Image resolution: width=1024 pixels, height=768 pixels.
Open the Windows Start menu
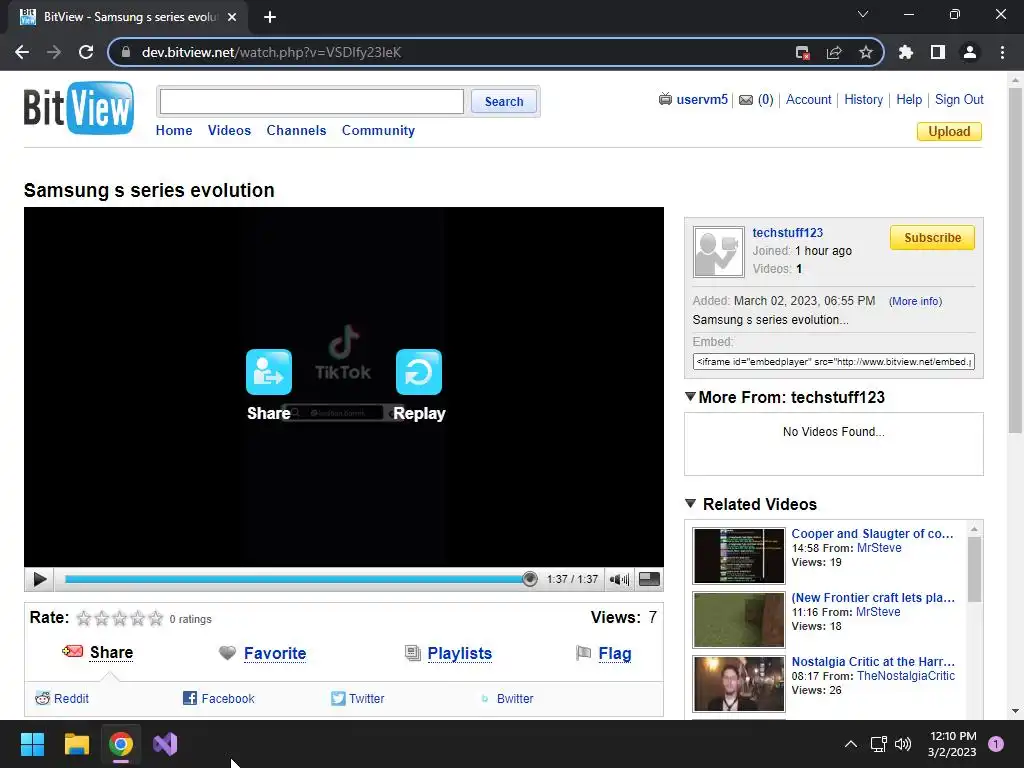point(32,744)
